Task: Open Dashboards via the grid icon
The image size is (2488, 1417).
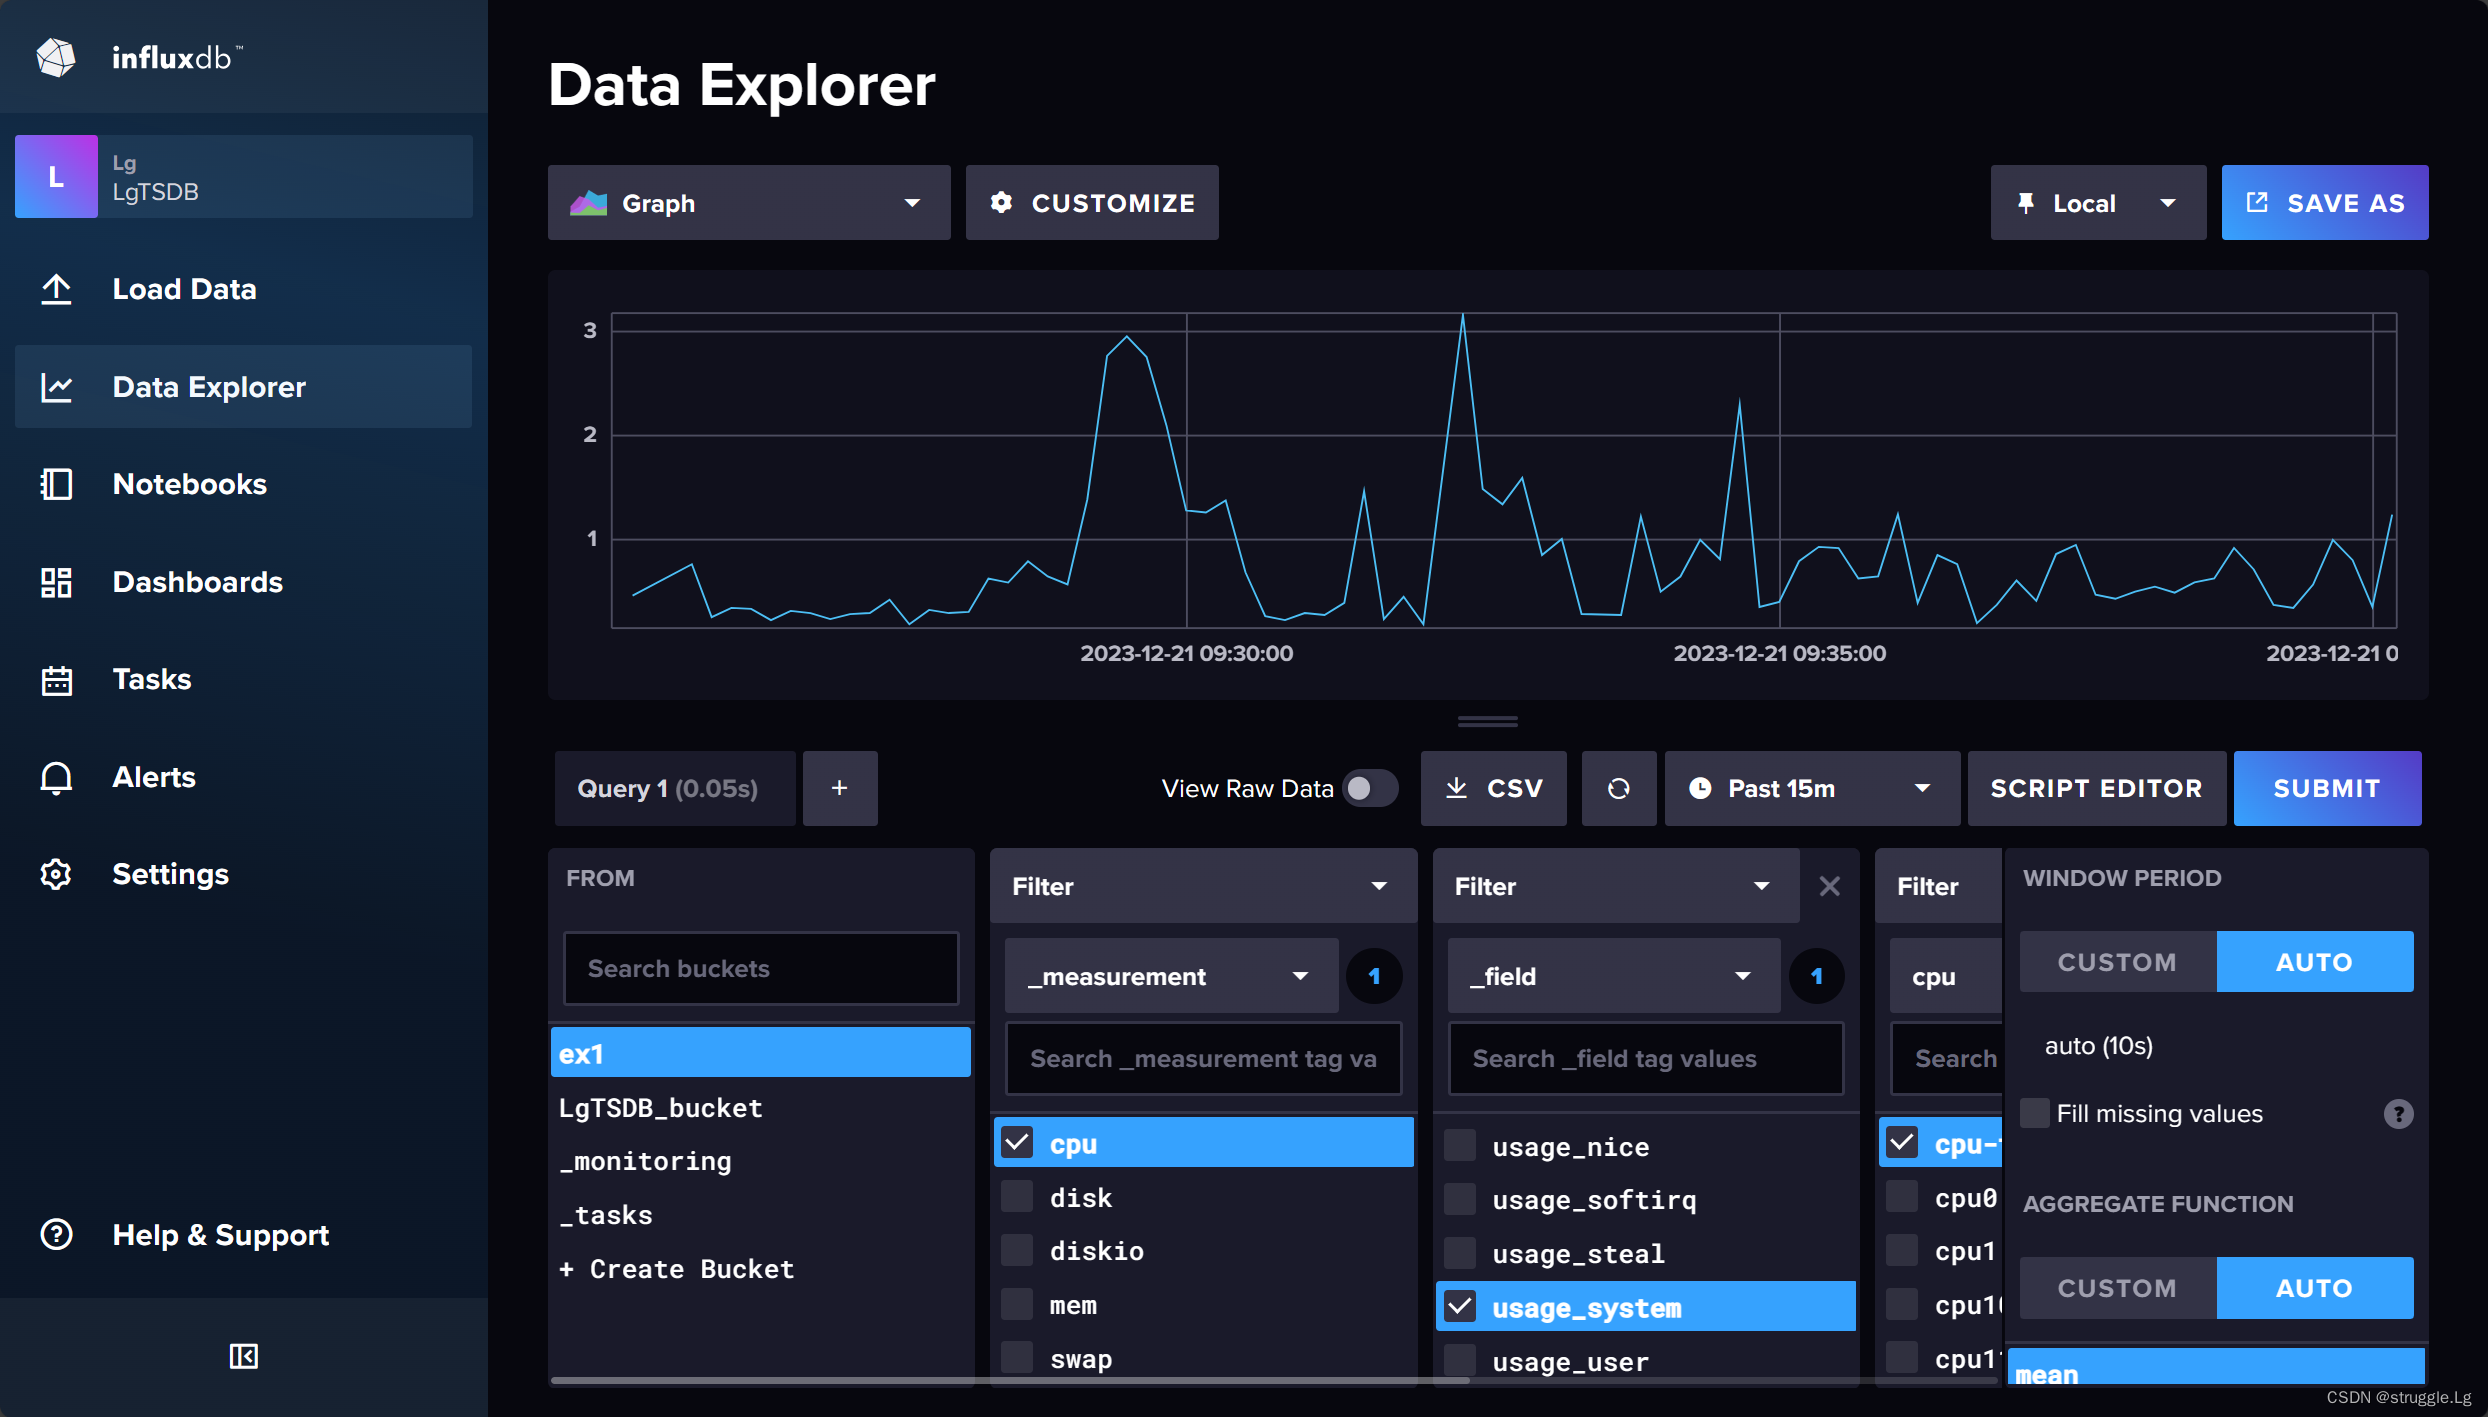Action: (56, 582)
